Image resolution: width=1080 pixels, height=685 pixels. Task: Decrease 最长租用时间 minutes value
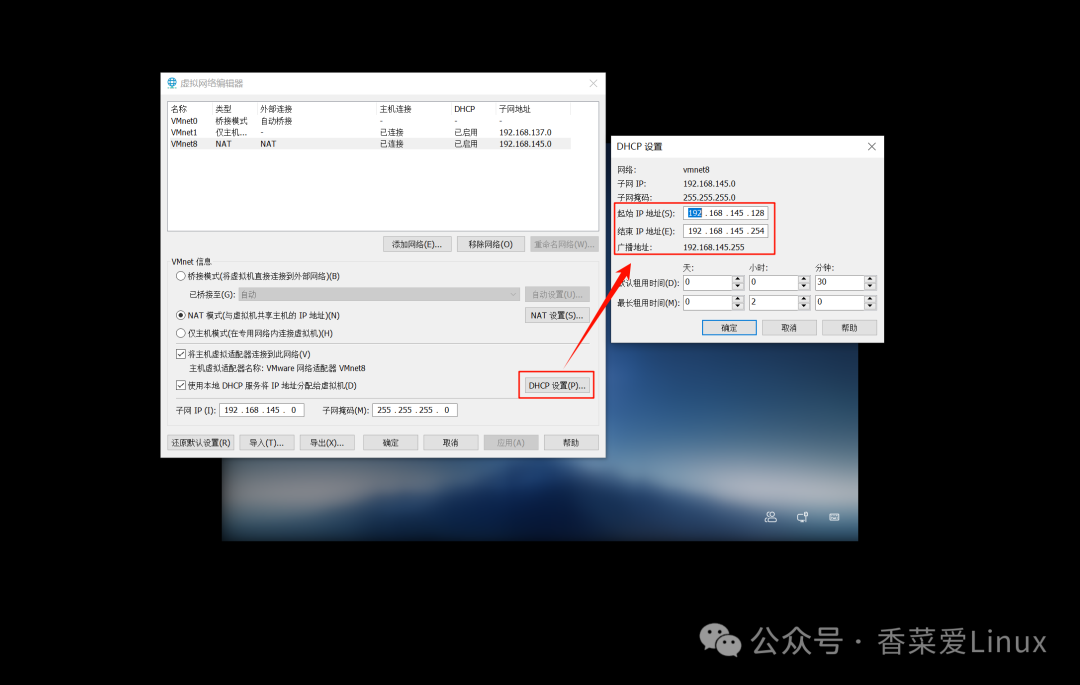point(870,306)
